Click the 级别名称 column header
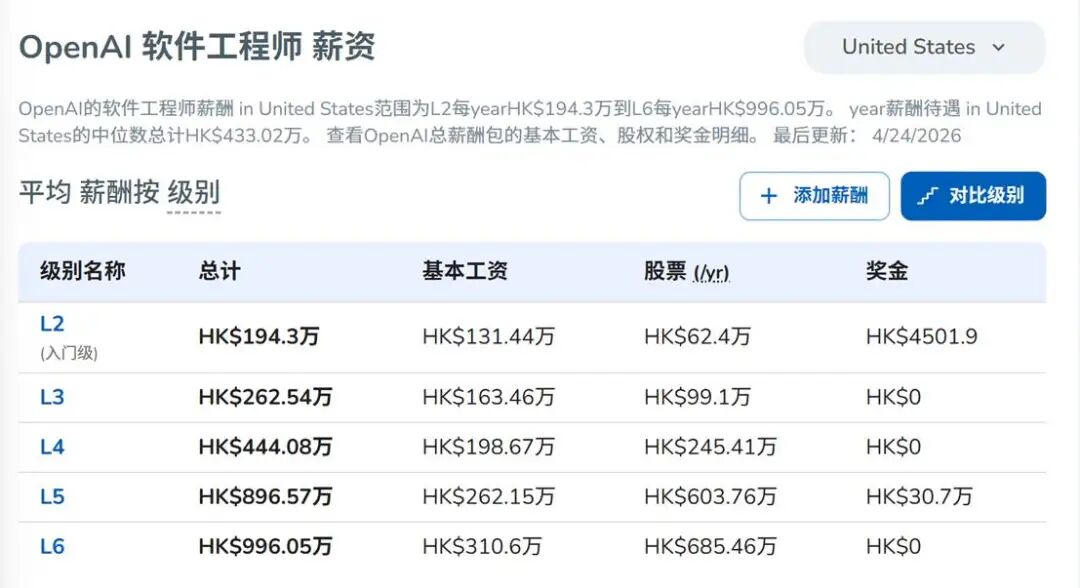 (x=83, y=271)
